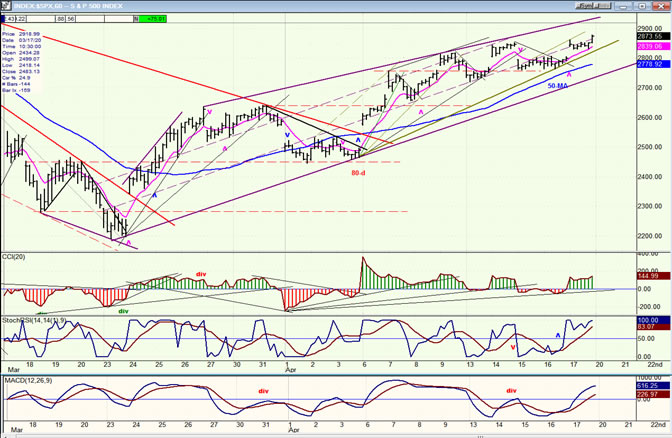Click the black 2873.55 last price tag
This screenshot has width=672, height=438.
tap(652, 36)
